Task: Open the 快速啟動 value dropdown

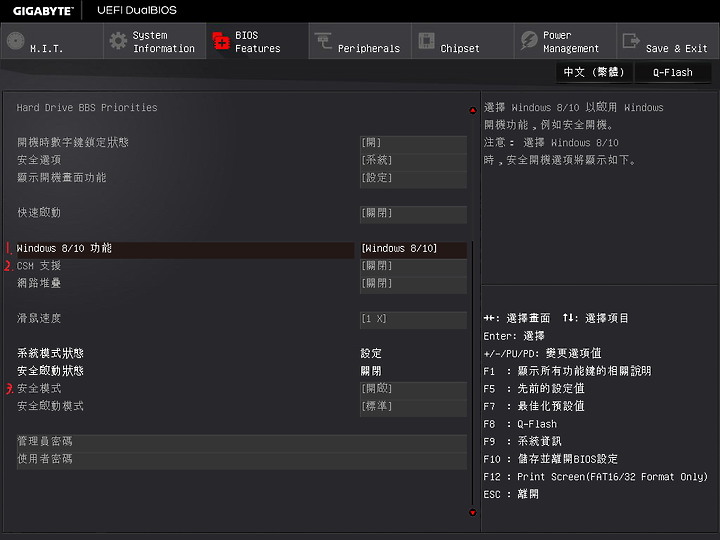Action: coord(413,214)
